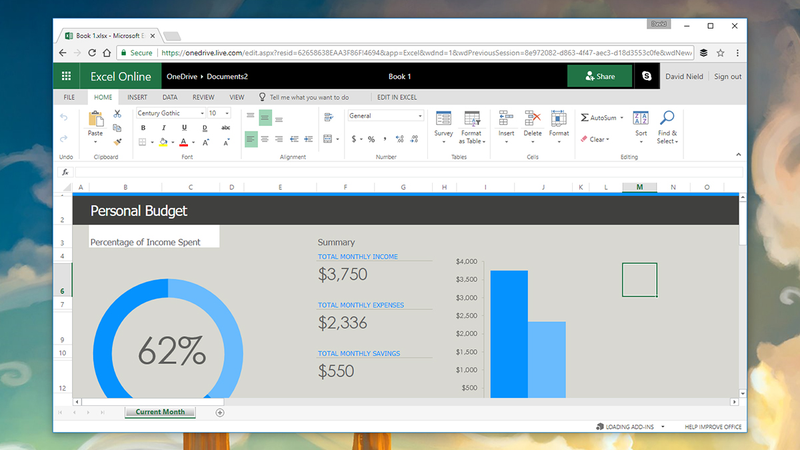Toggle align text left
Viewport: 800px width, 450px height.
pos(251,139)
